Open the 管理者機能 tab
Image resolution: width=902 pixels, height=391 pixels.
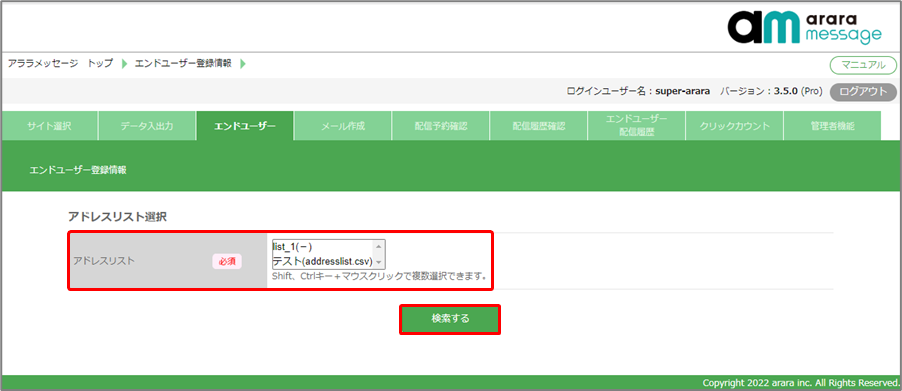point(832,126)
